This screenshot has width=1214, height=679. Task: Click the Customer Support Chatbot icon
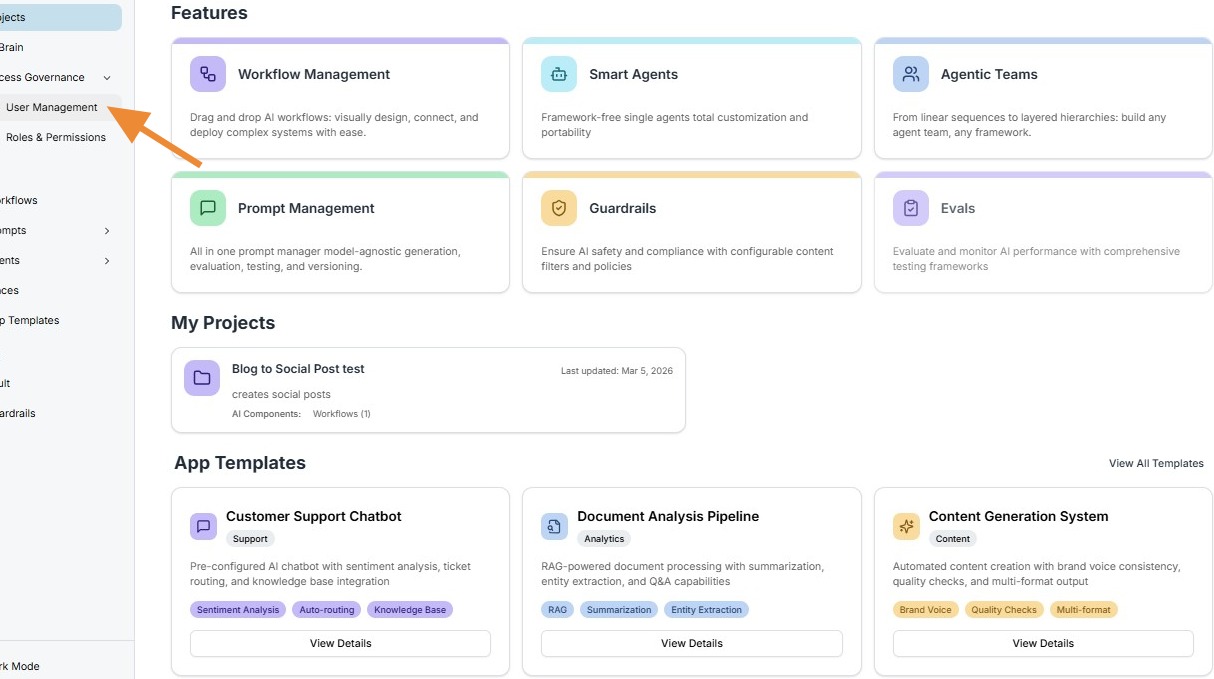coord(203,526)
